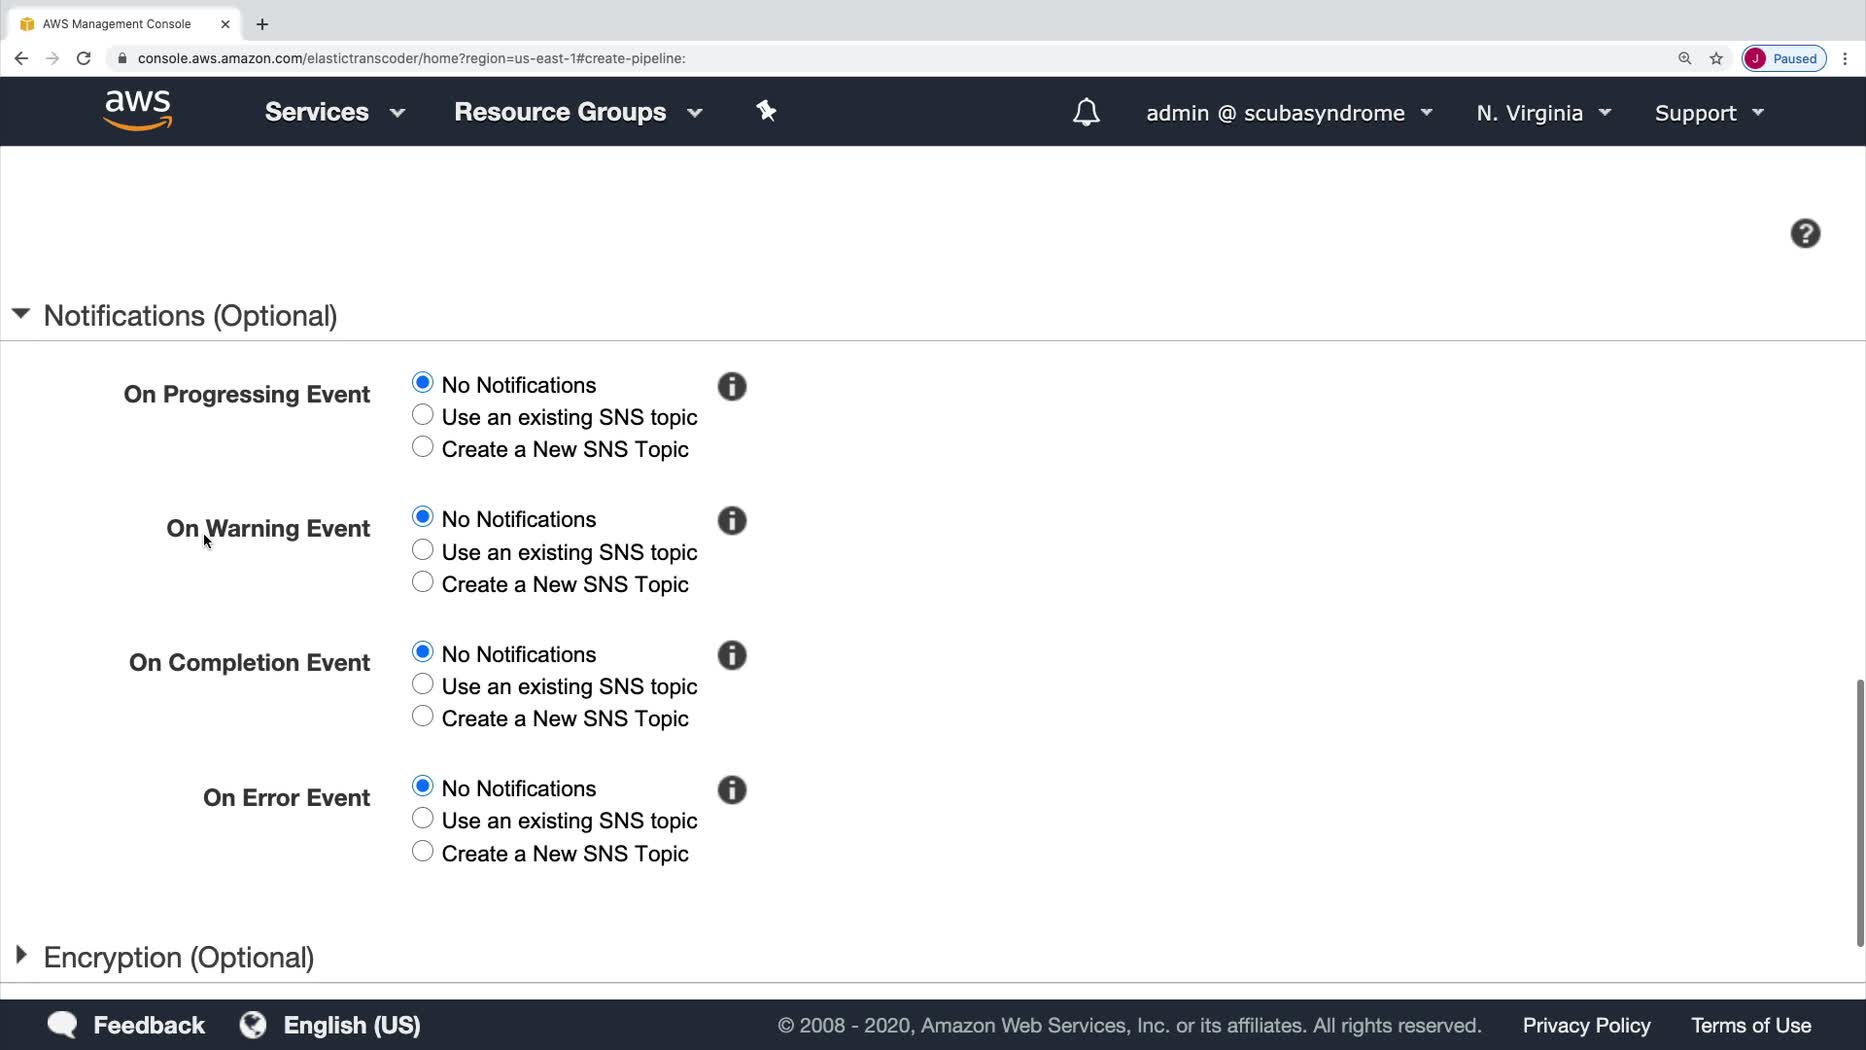Open the Services menu
The image size is (1866, 1050).
click(334, 112)
